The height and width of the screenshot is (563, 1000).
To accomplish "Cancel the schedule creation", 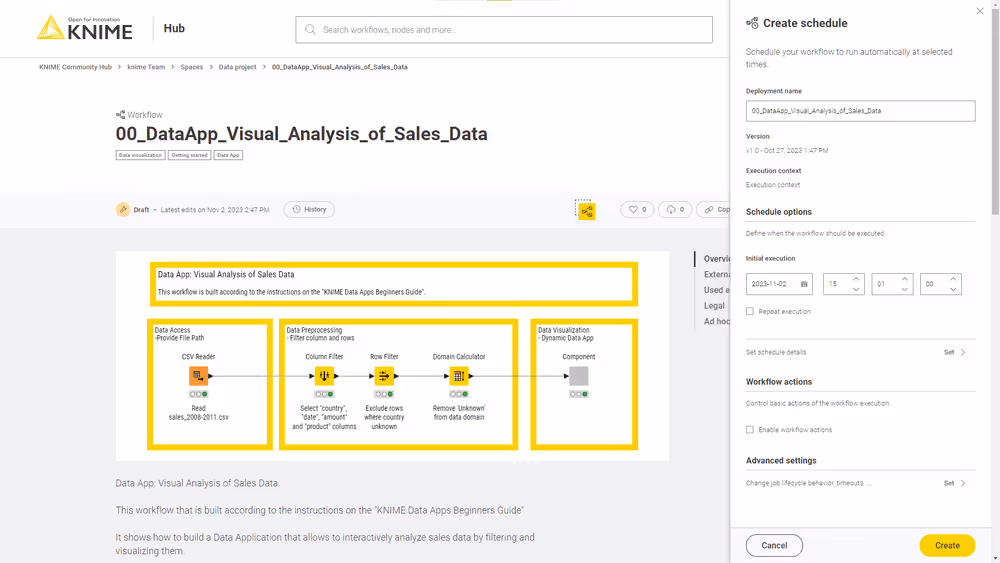I will click(774, 545).
